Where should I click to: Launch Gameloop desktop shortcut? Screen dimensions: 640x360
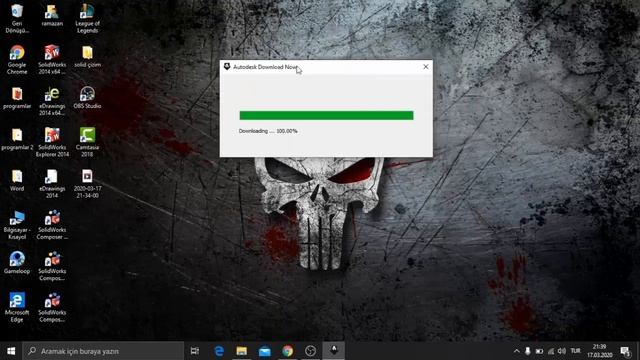pyautogui.click(x=17, y=263)
